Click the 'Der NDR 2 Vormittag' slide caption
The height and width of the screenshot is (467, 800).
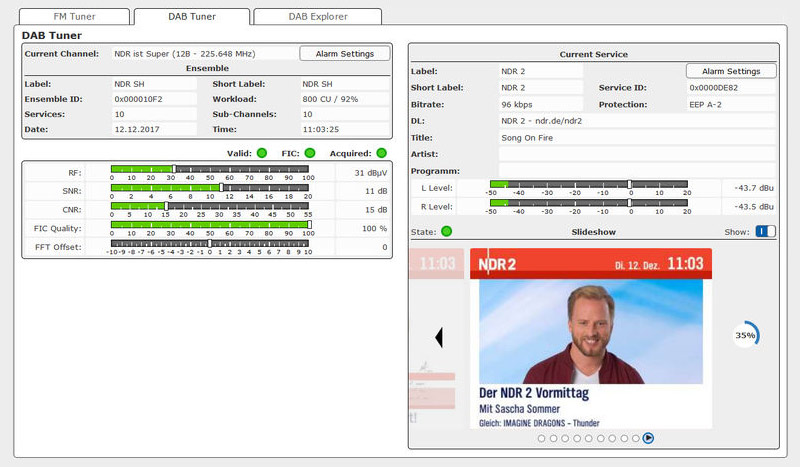534,393
